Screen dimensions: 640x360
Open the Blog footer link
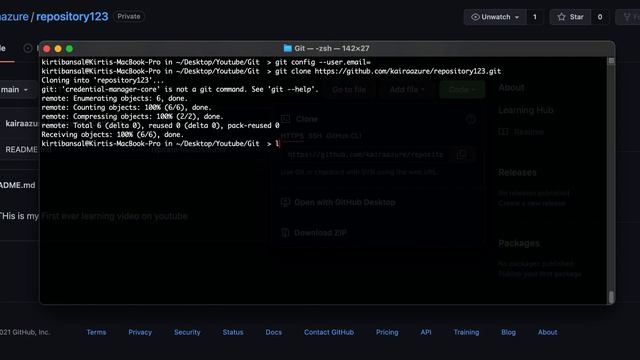(508, 332)
